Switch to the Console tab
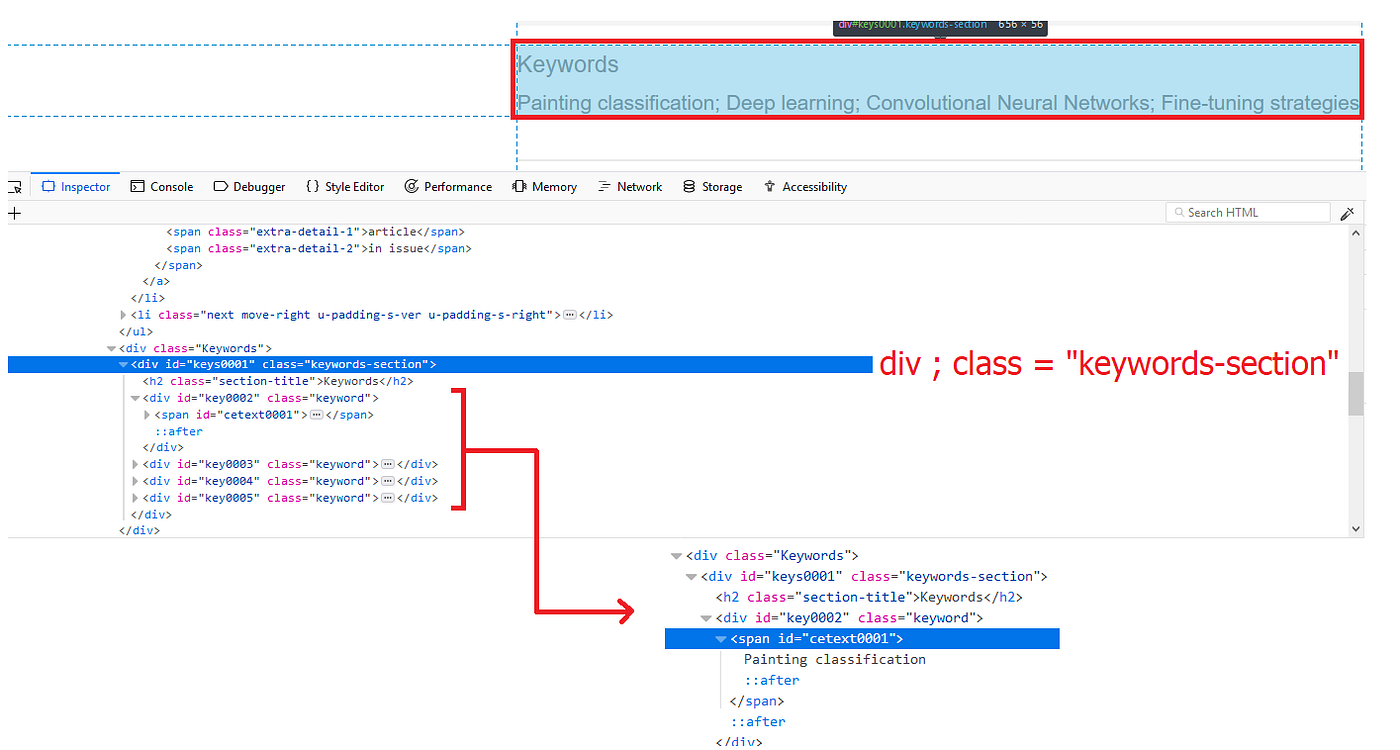Screen dimensions: 1400x750 [161, 187]
